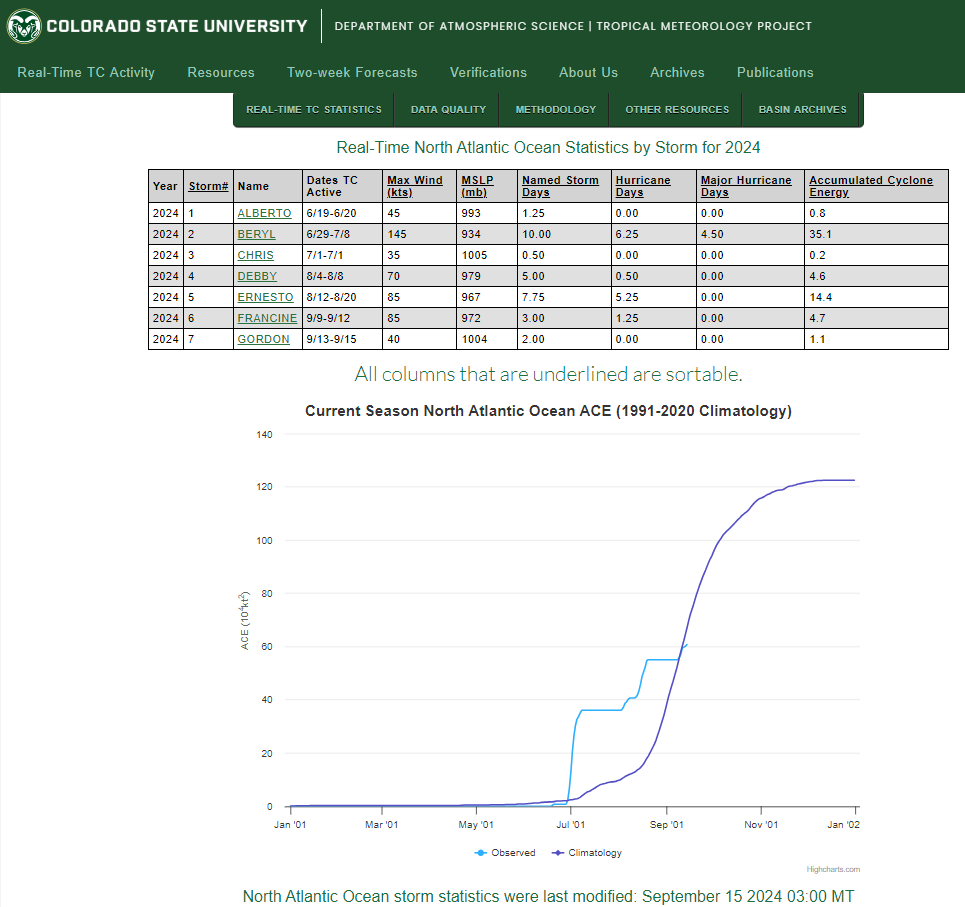Sort the table by Storm#
The image size is (965, 907).
point(209,186)
